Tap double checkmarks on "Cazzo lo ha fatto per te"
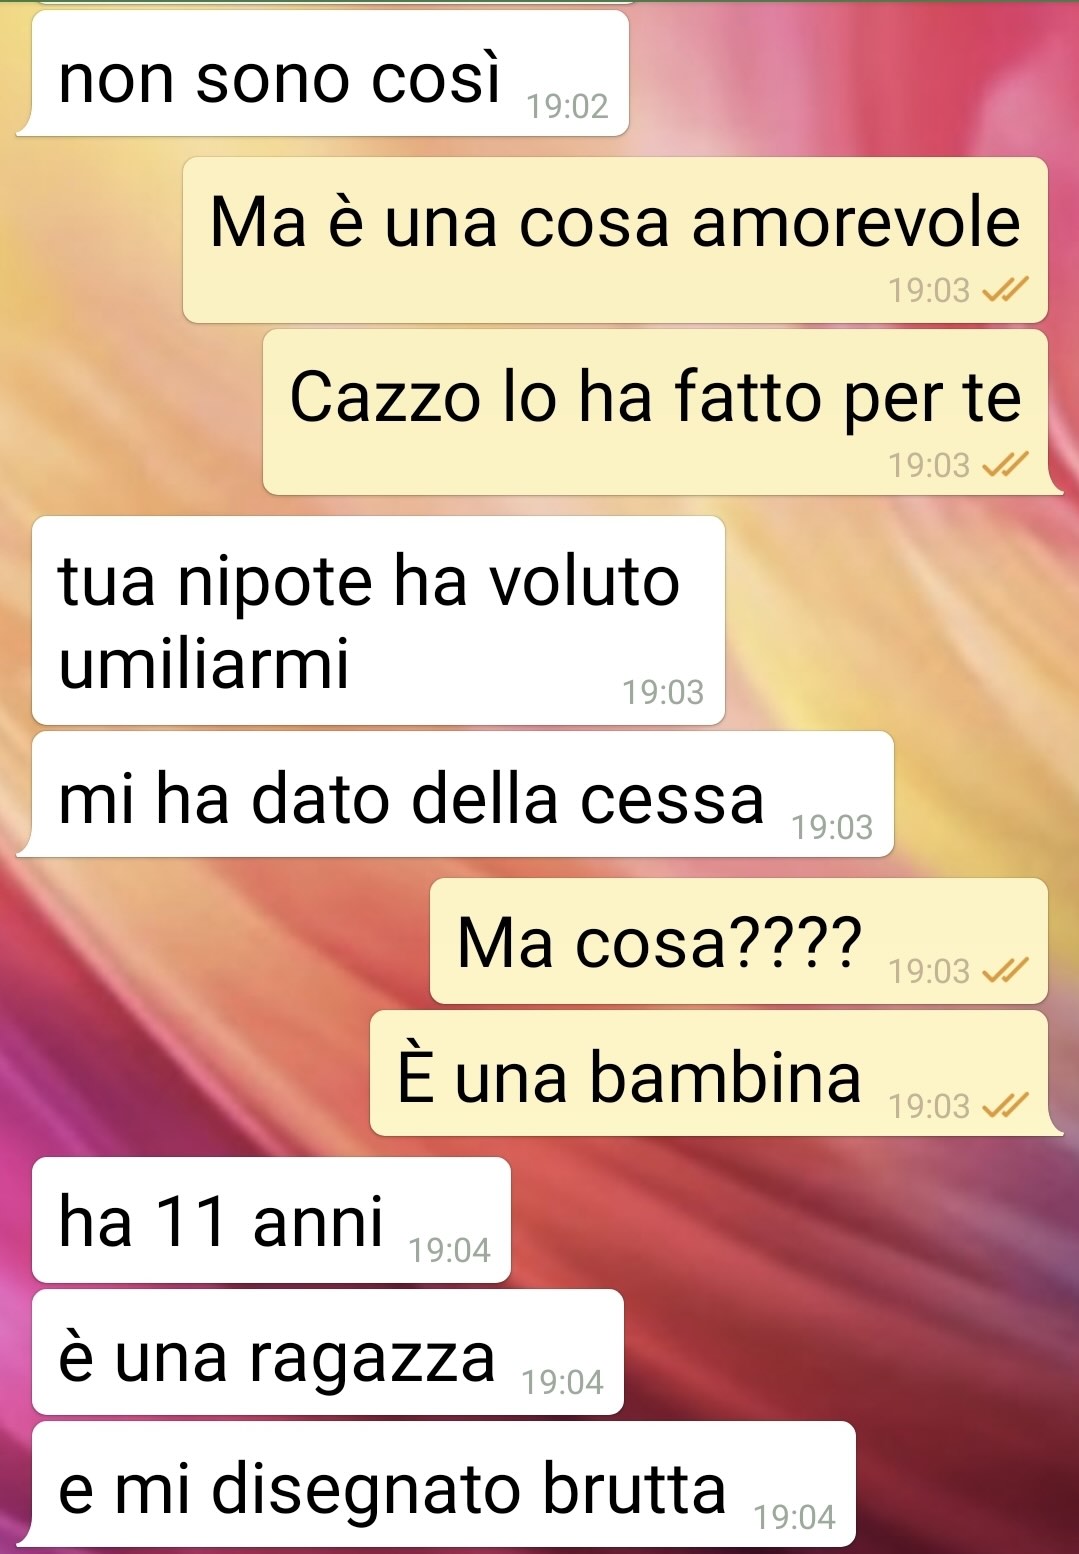1079x1554 pixels. (x=1005, y=465)
